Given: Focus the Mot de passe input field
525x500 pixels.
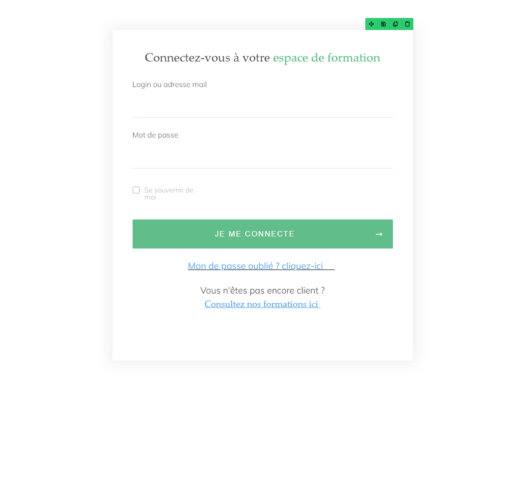Looking at the screenshot, I should pyautogui.click(x=262, y=156).
